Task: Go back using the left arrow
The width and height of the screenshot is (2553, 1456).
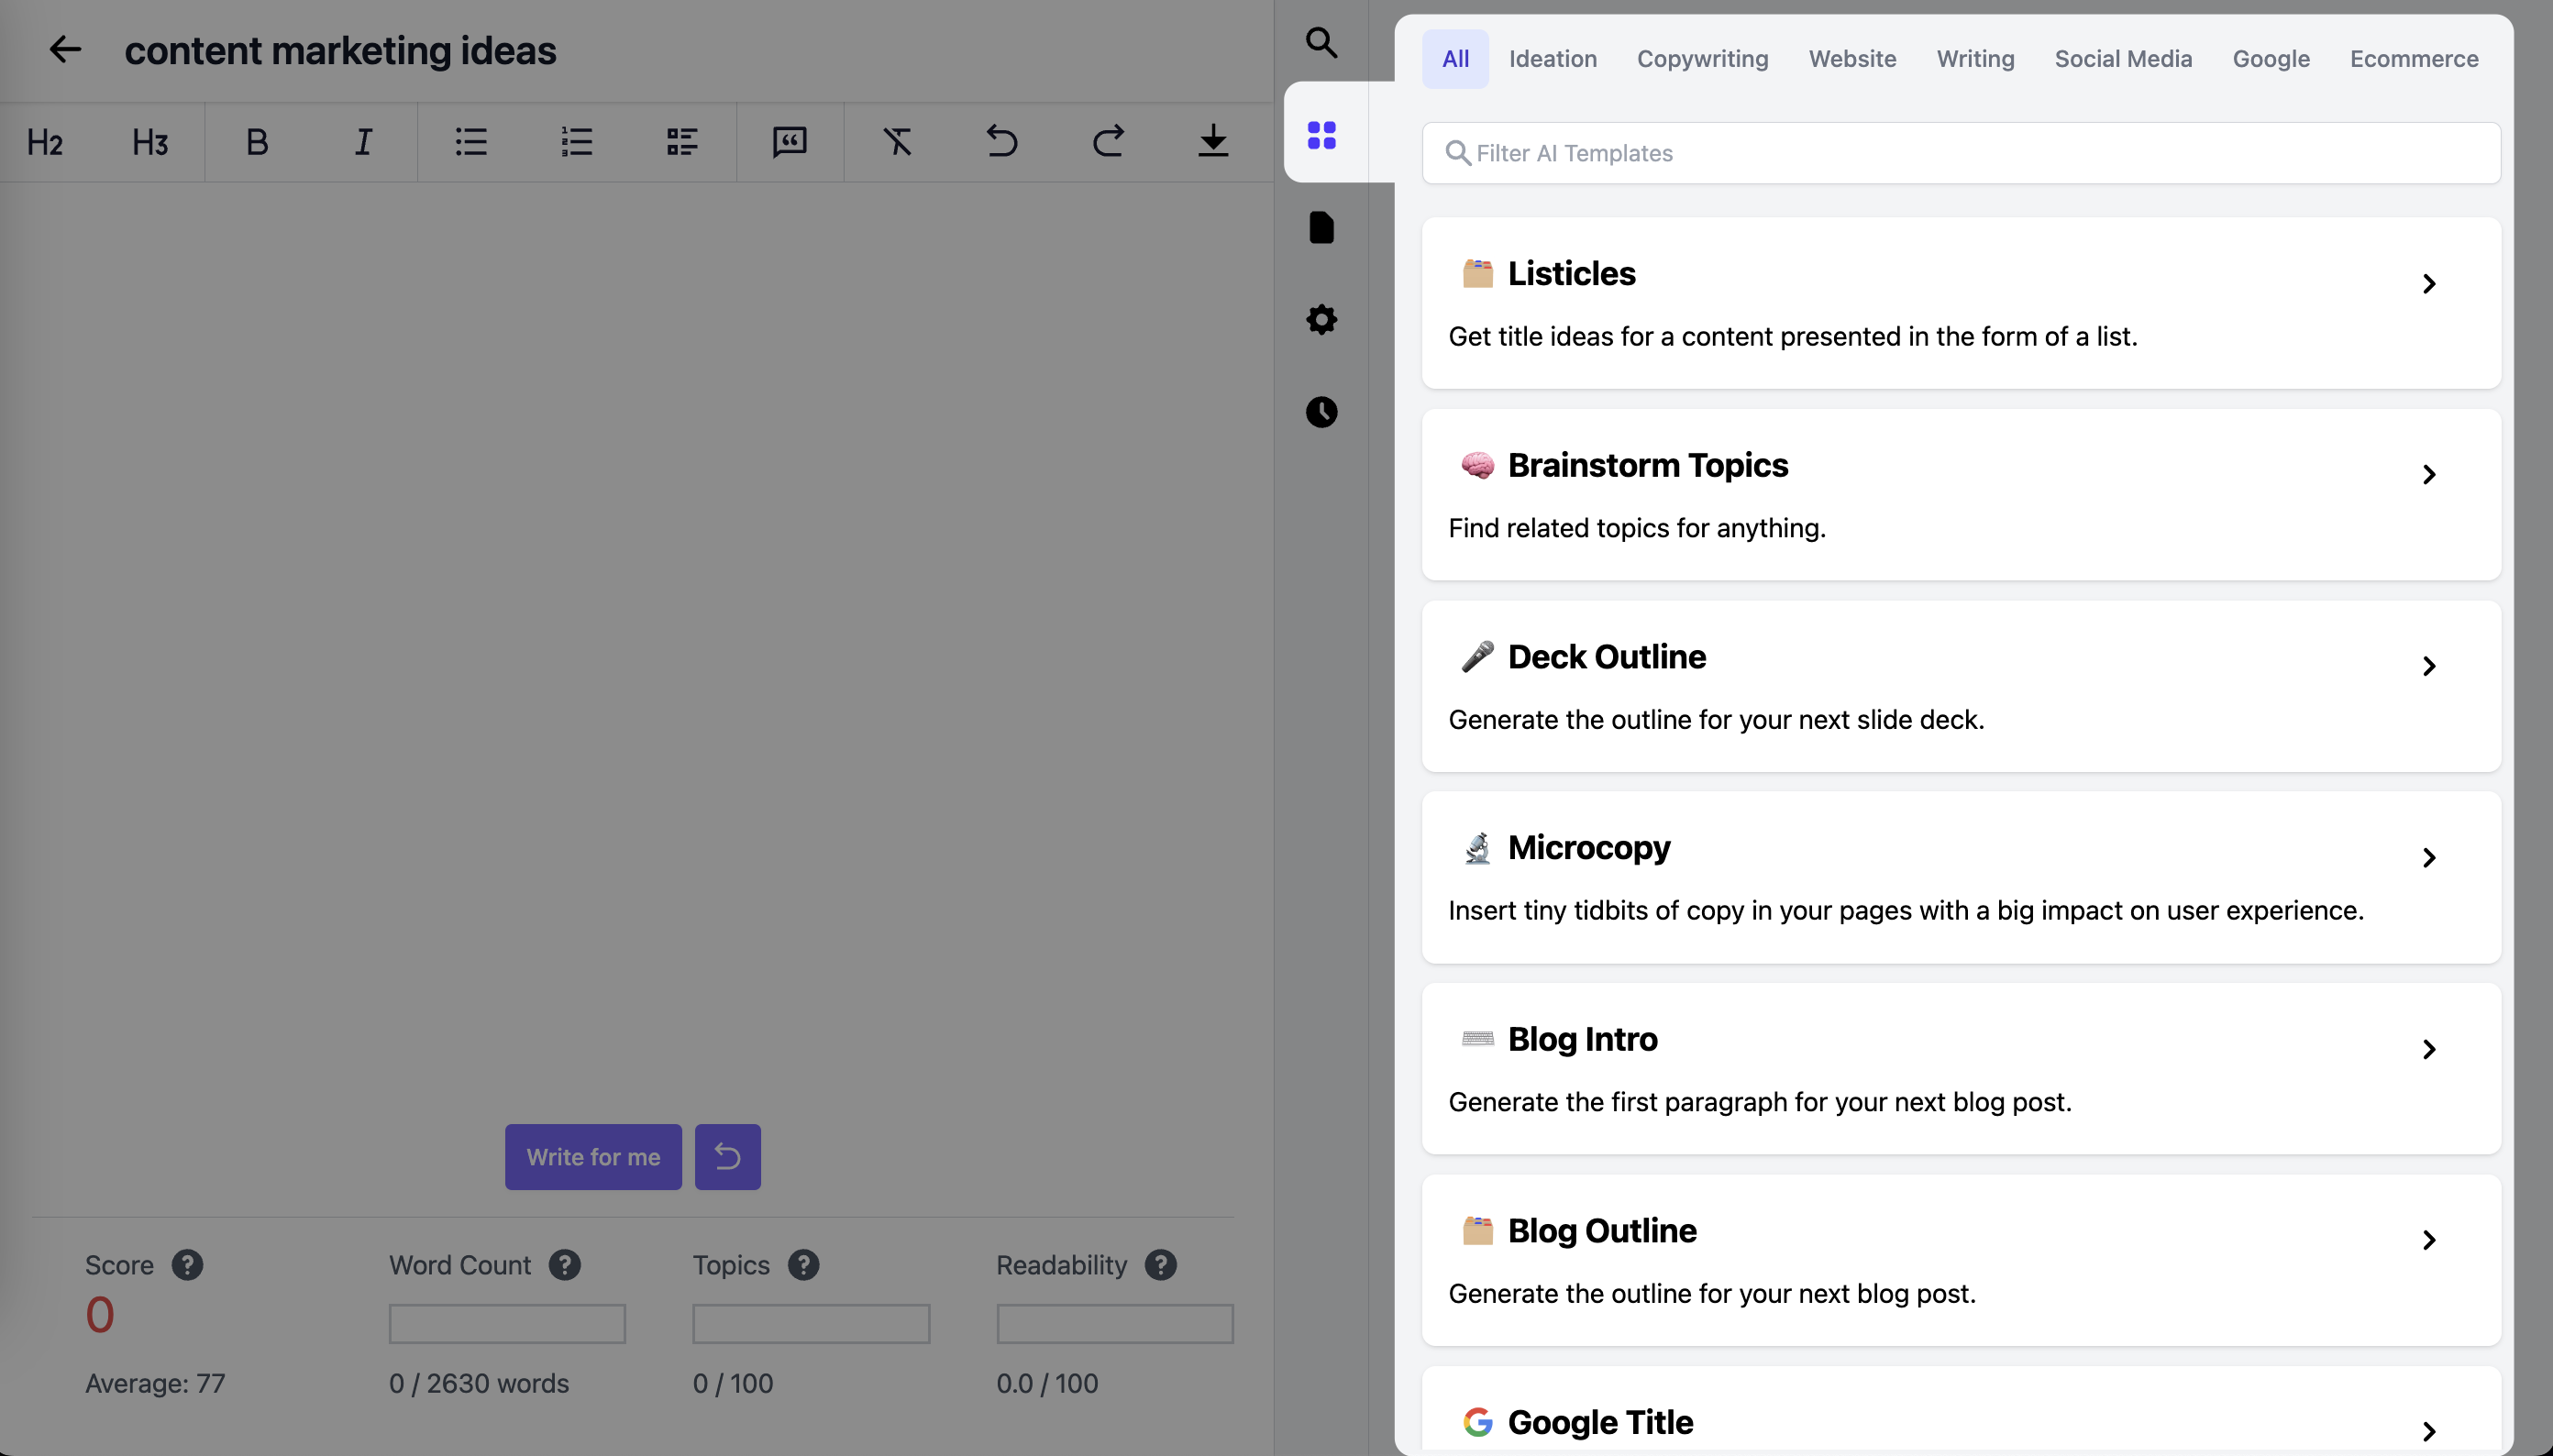Action: point(65,49)
